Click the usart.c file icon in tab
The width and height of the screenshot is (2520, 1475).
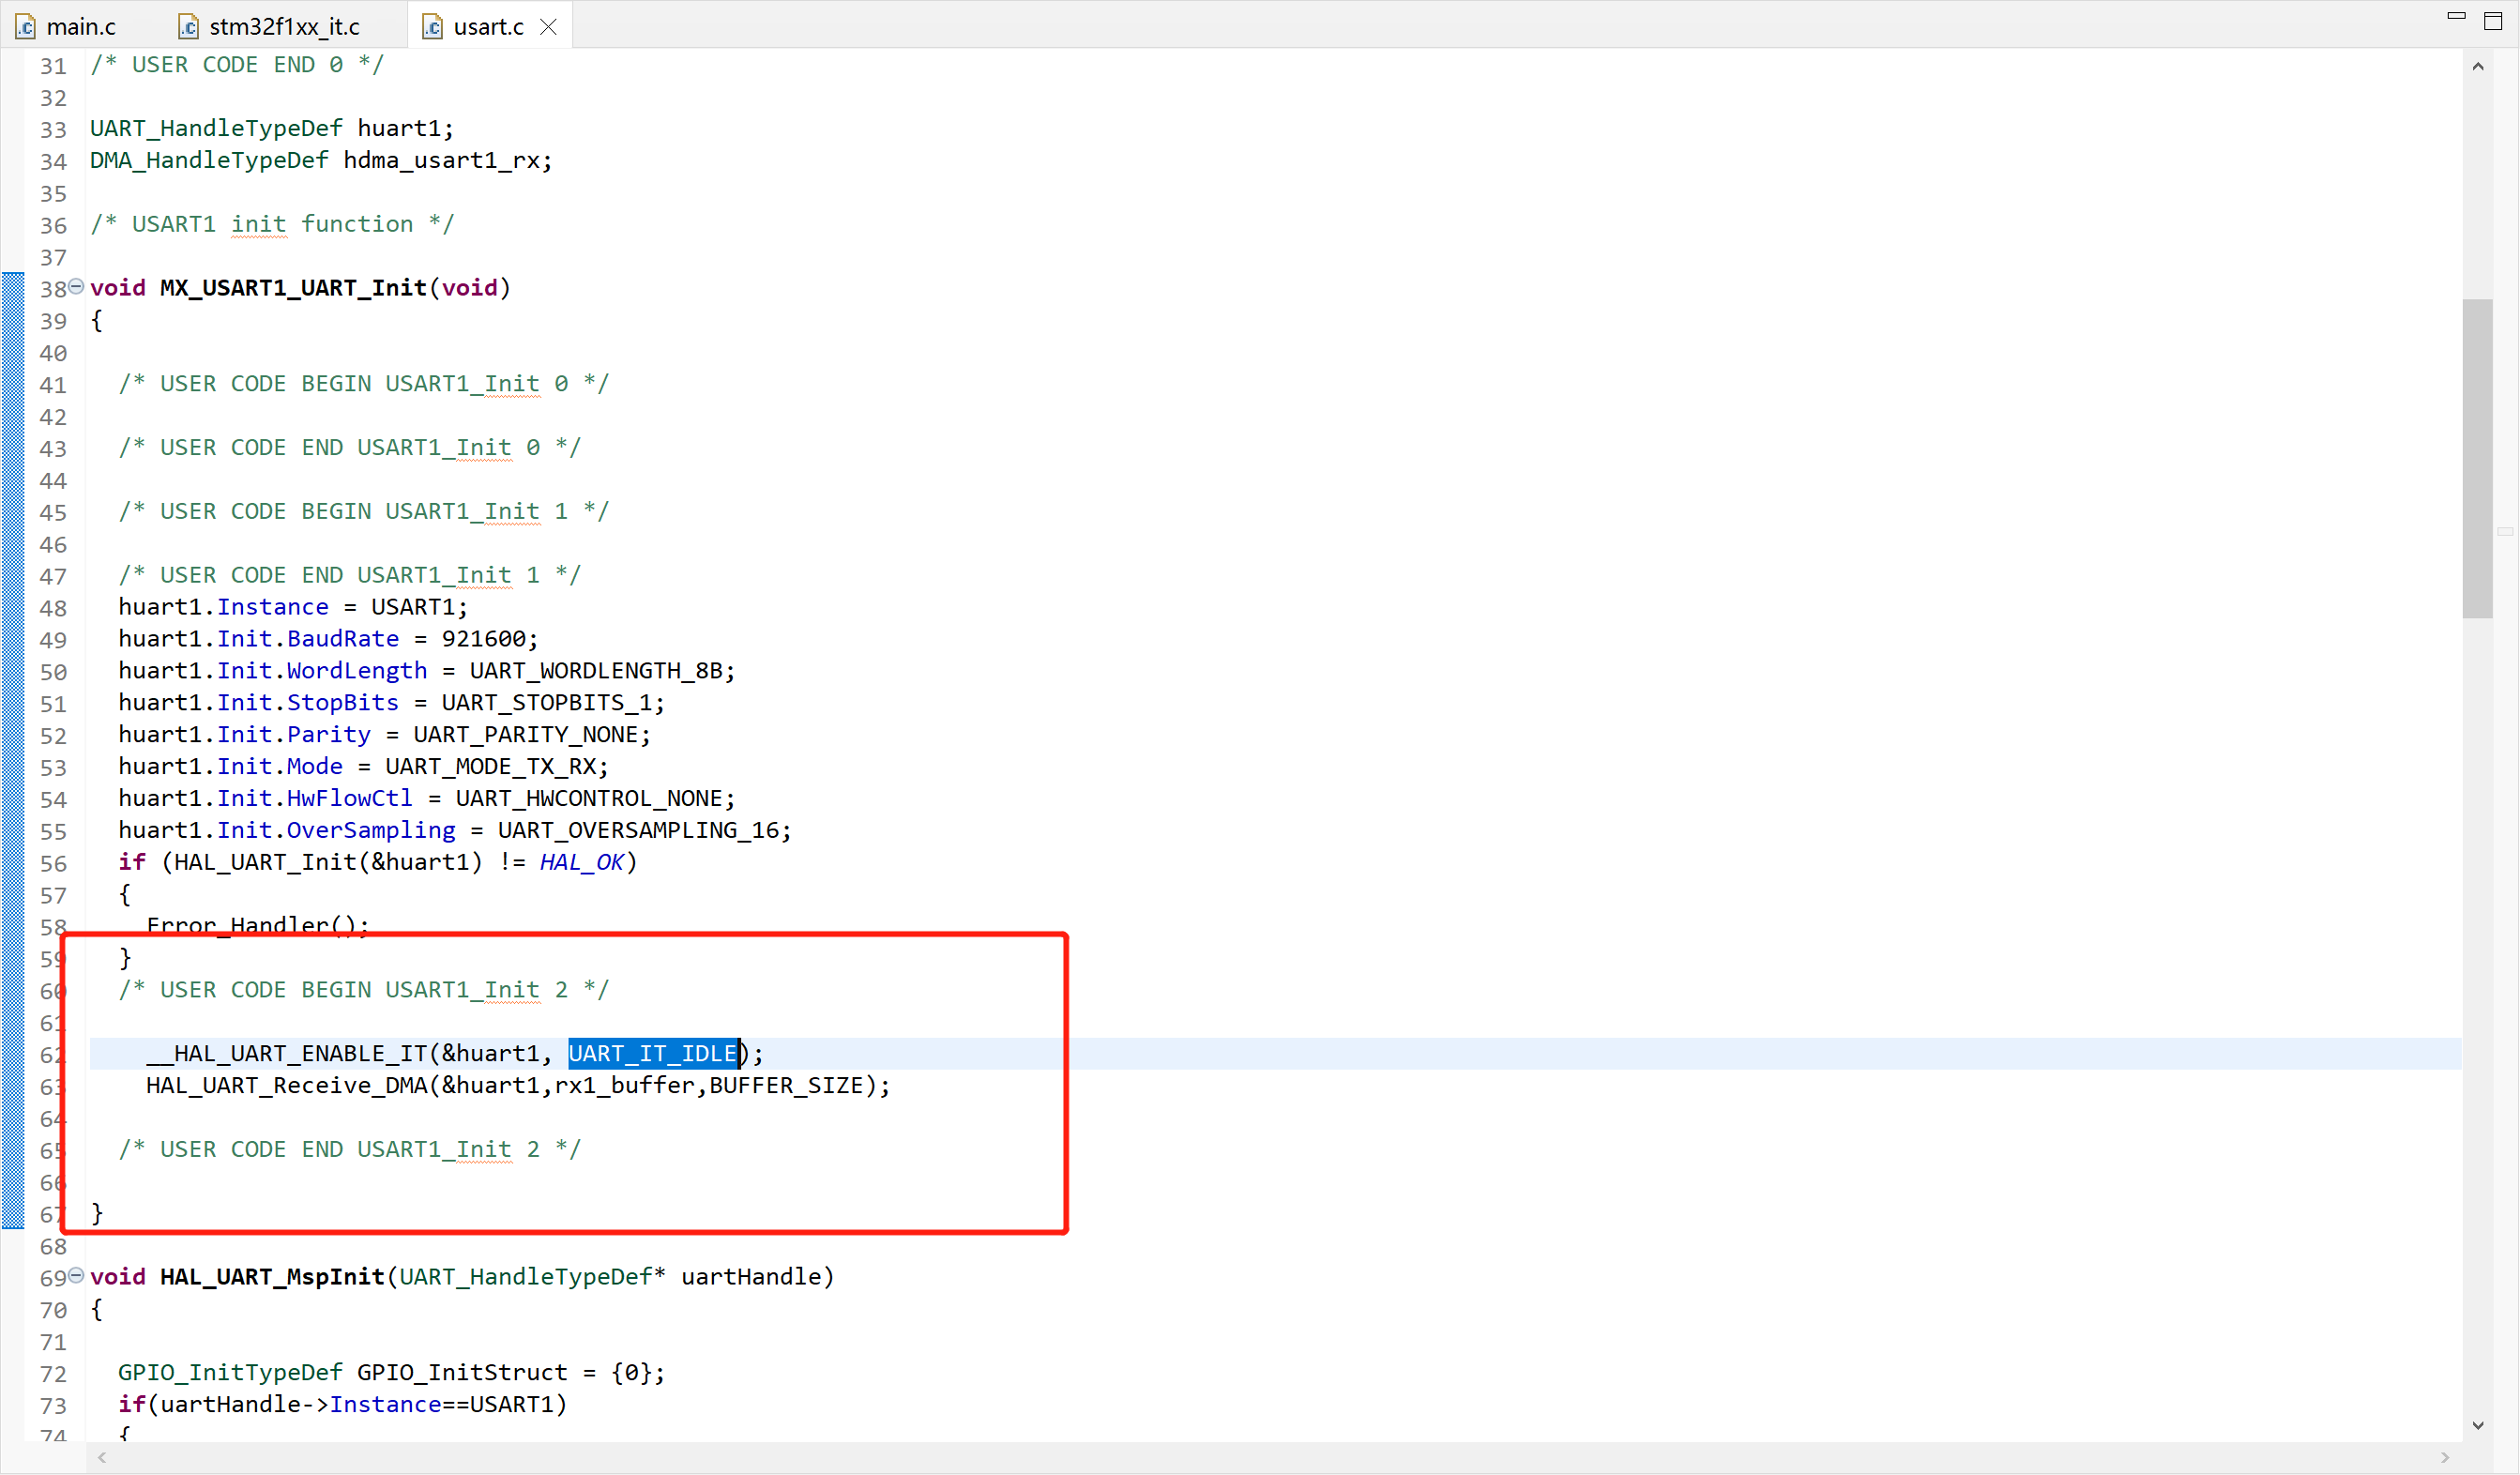(x=432, y=27)
